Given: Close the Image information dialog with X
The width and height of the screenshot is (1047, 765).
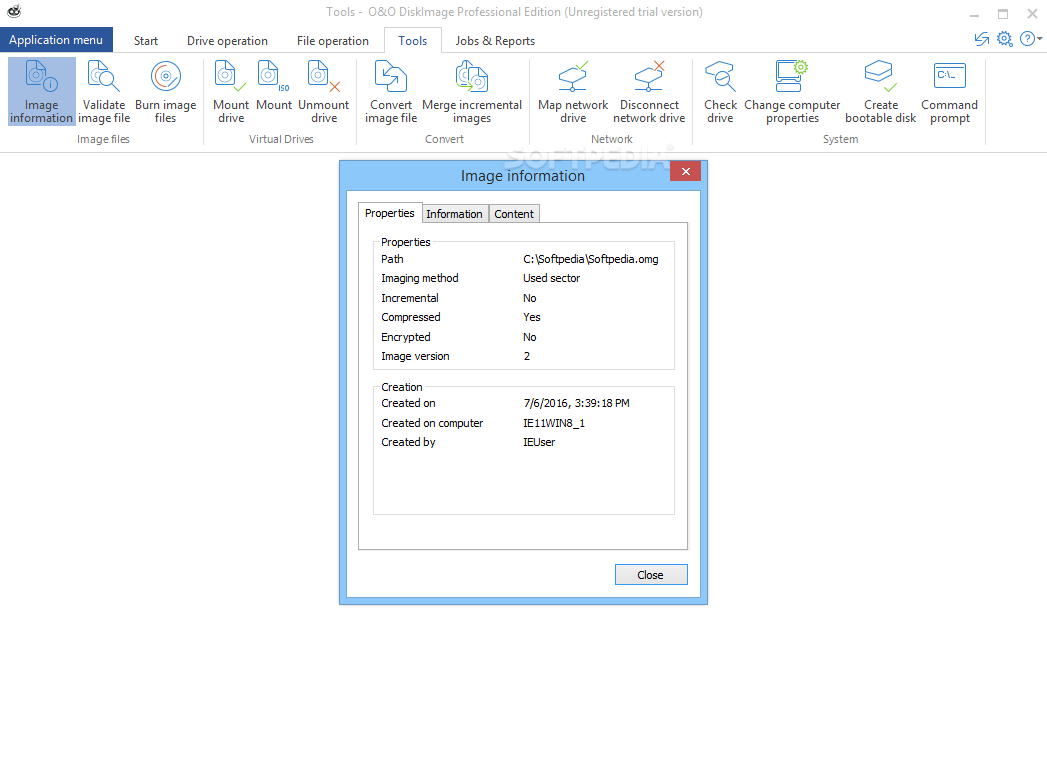Looking at the screenshot, I should pyautogui.click(x=686, y=172).
